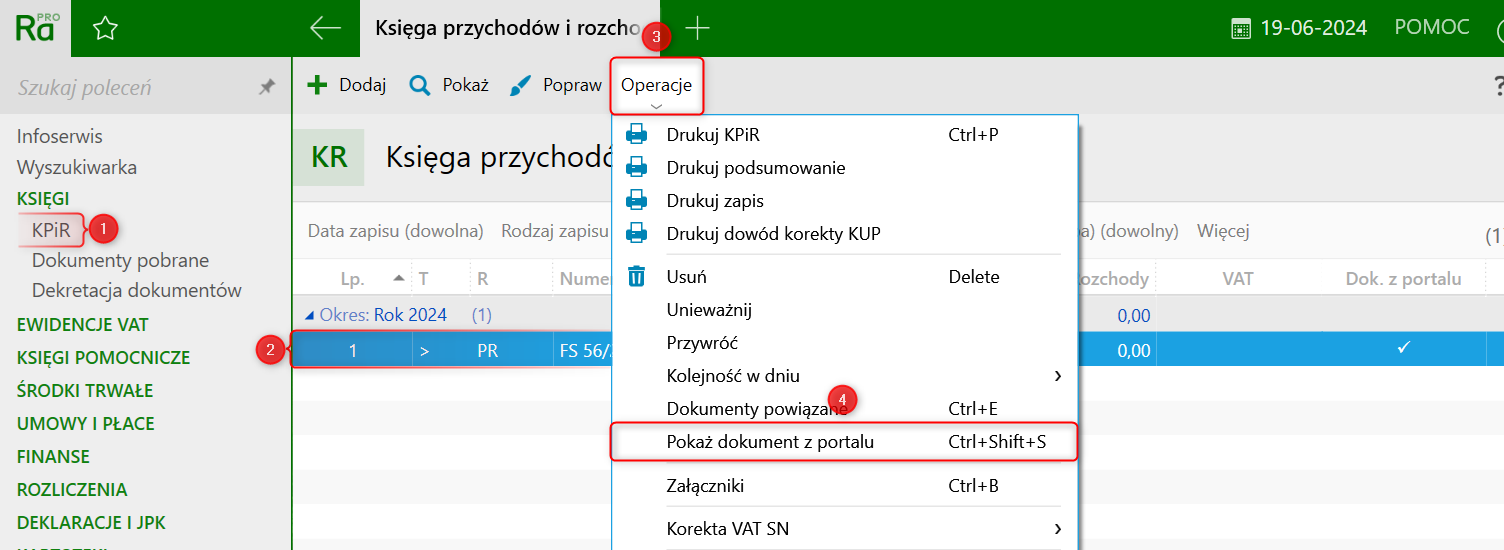Choose Drukuj podsumowanie menu entry

[x=844, y=167]
